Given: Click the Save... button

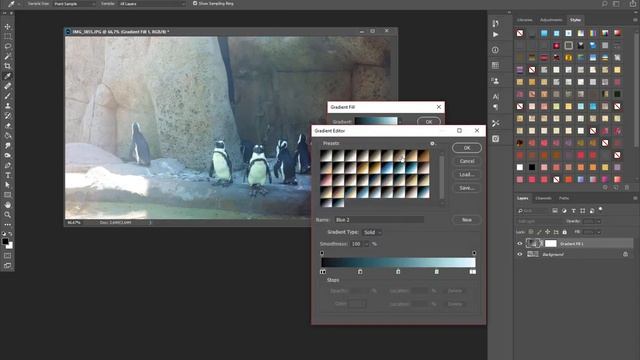Looking at the screenshot, I should pos(467,188).
